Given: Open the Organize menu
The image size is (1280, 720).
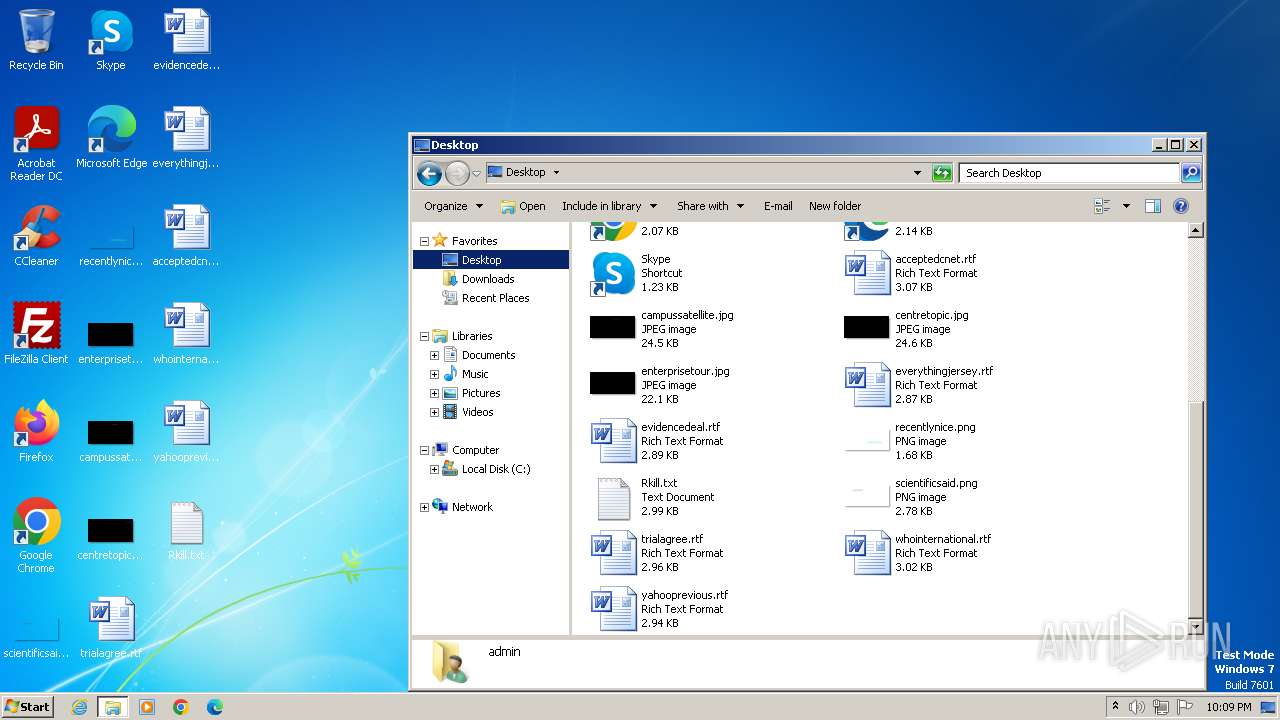Looking at the screenshot, I should coord(453,206).
